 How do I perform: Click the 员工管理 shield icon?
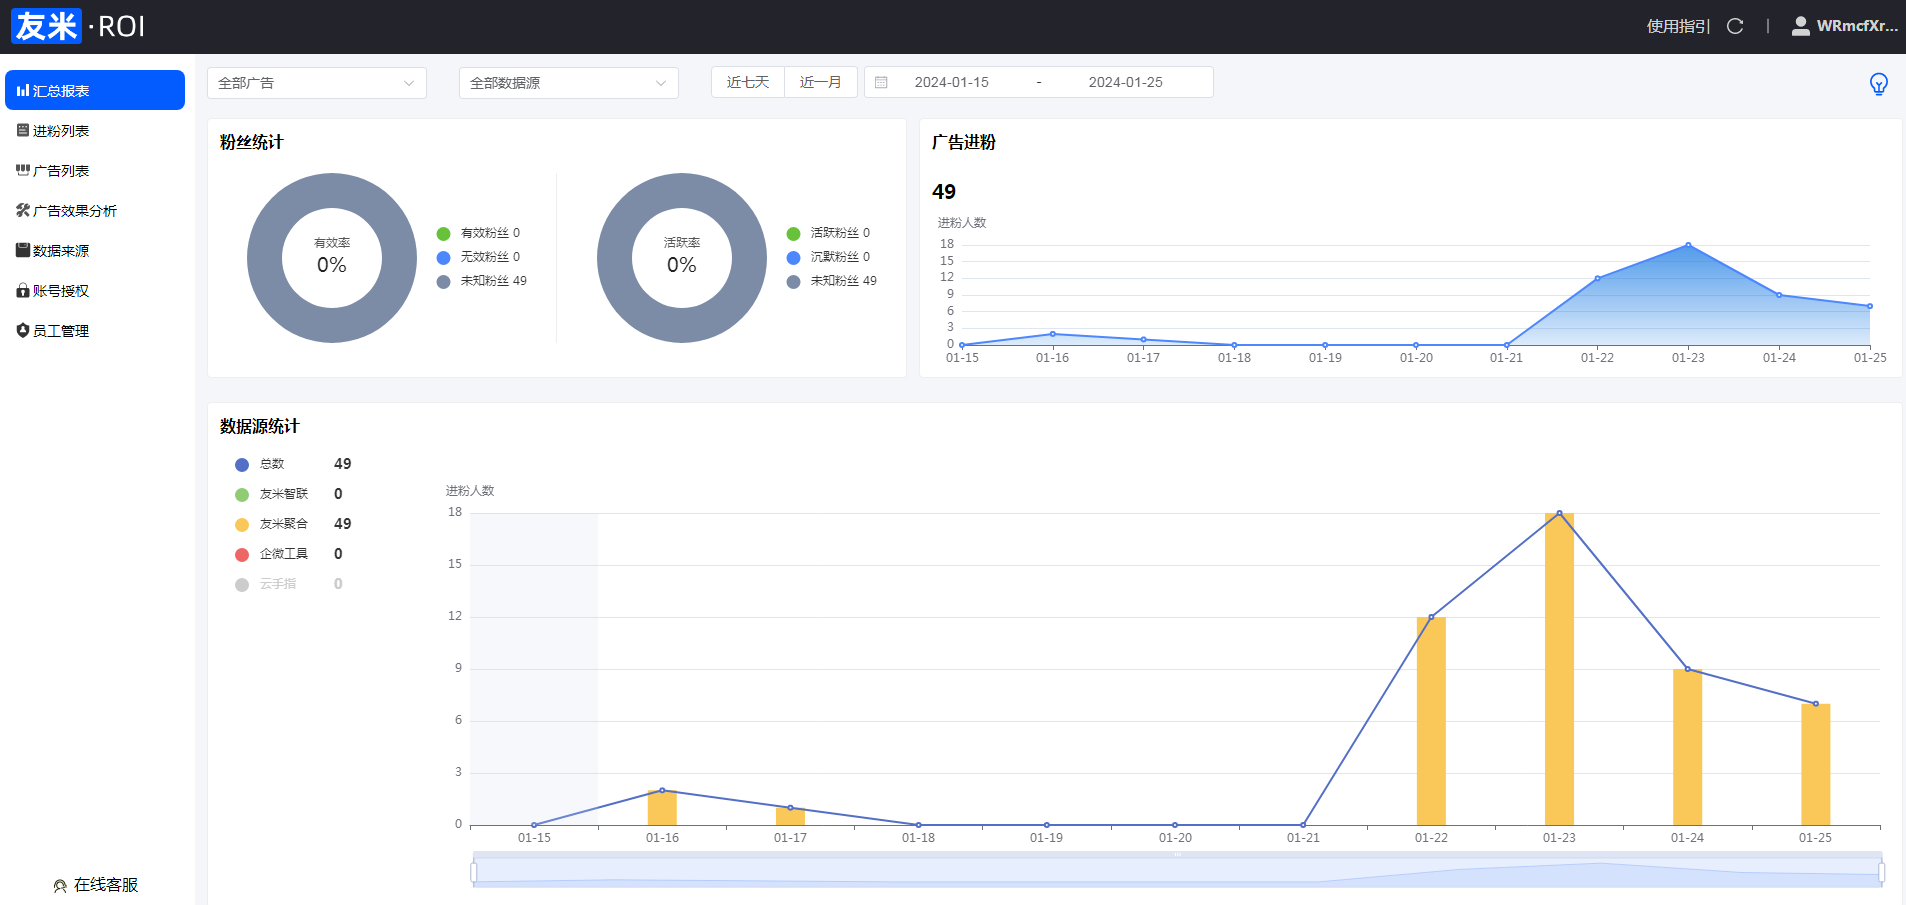coord(22,331)
